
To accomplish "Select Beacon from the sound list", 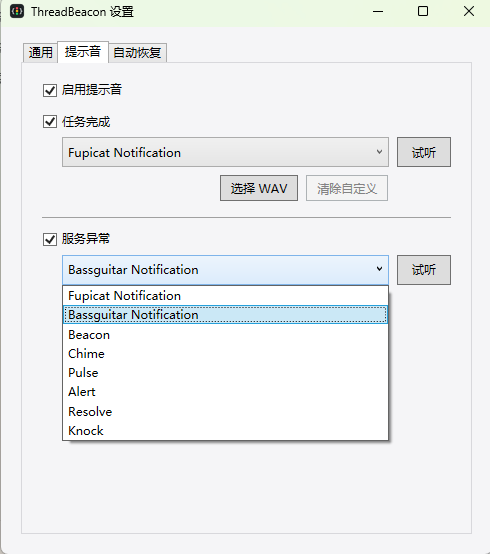I will [225, 335].
